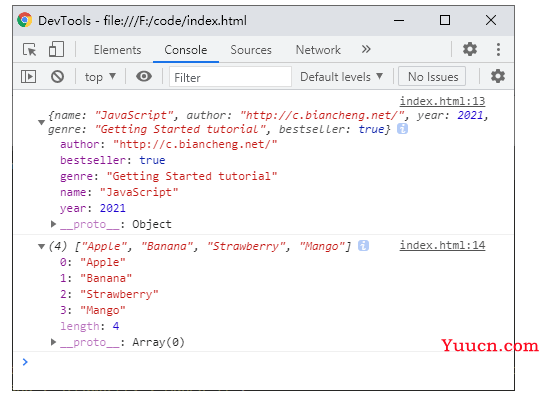
Task: Minimize the DevTools window
Action: click(399, 20)
